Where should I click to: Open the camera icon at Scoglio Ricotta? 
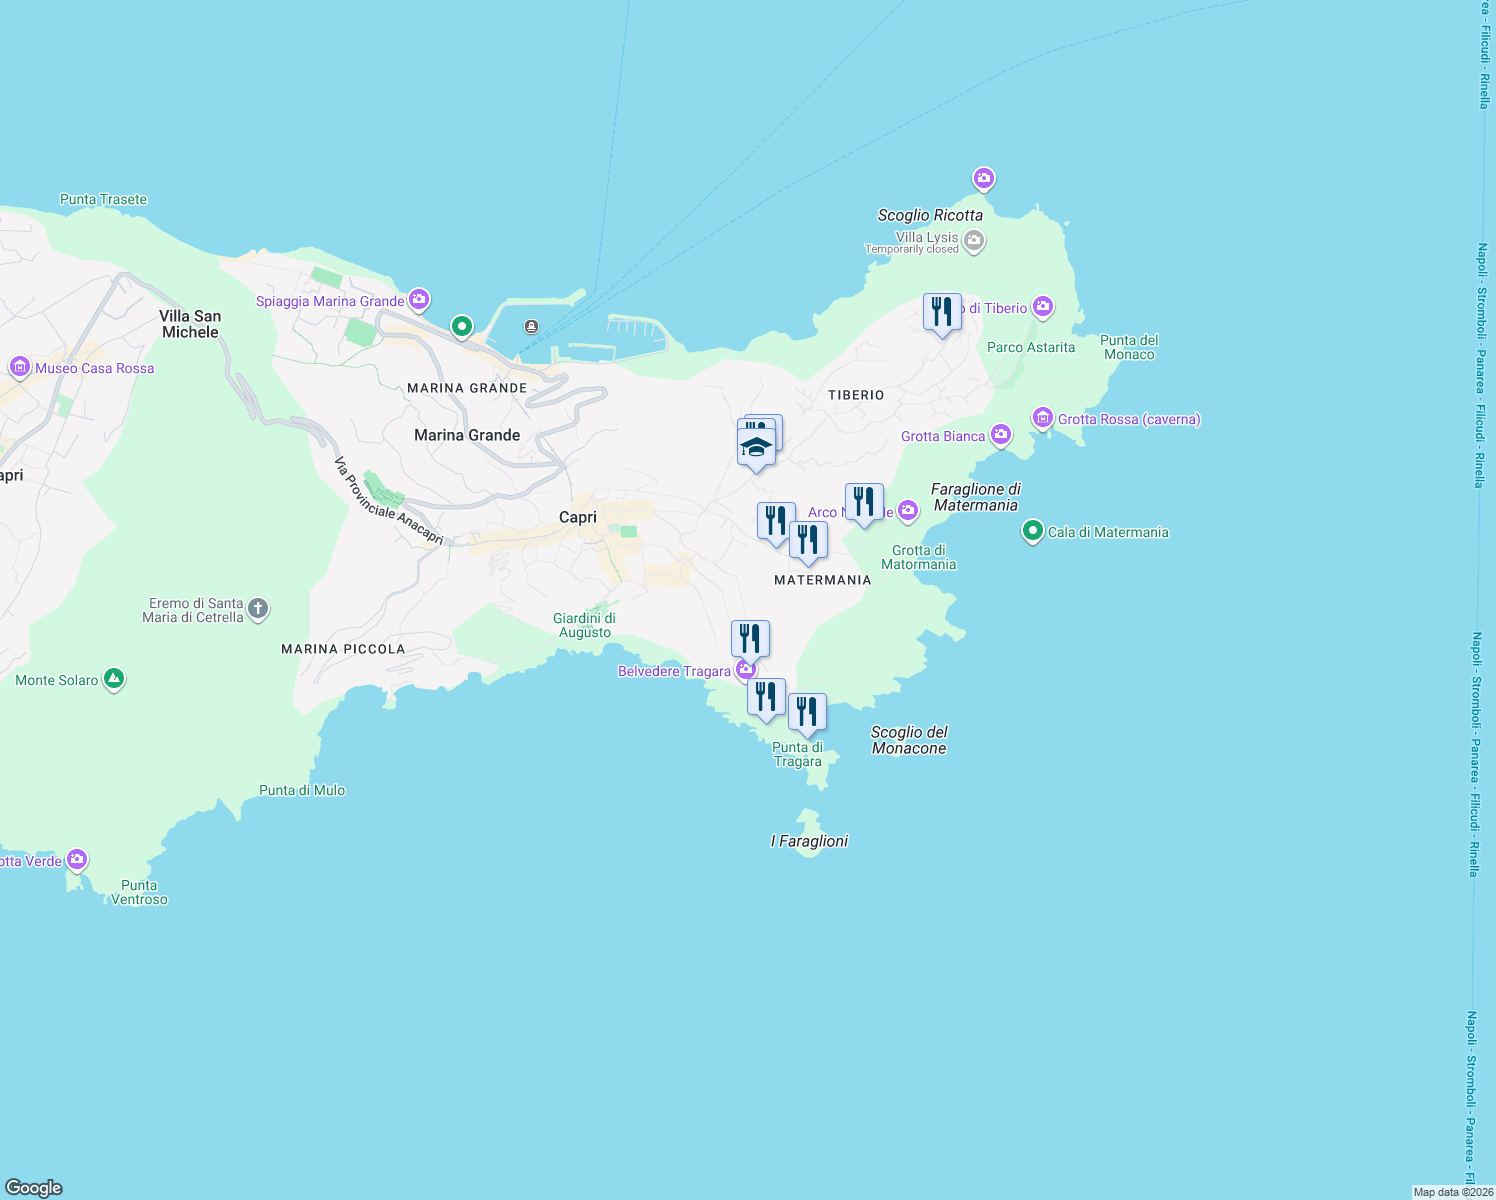pos(983,178)
